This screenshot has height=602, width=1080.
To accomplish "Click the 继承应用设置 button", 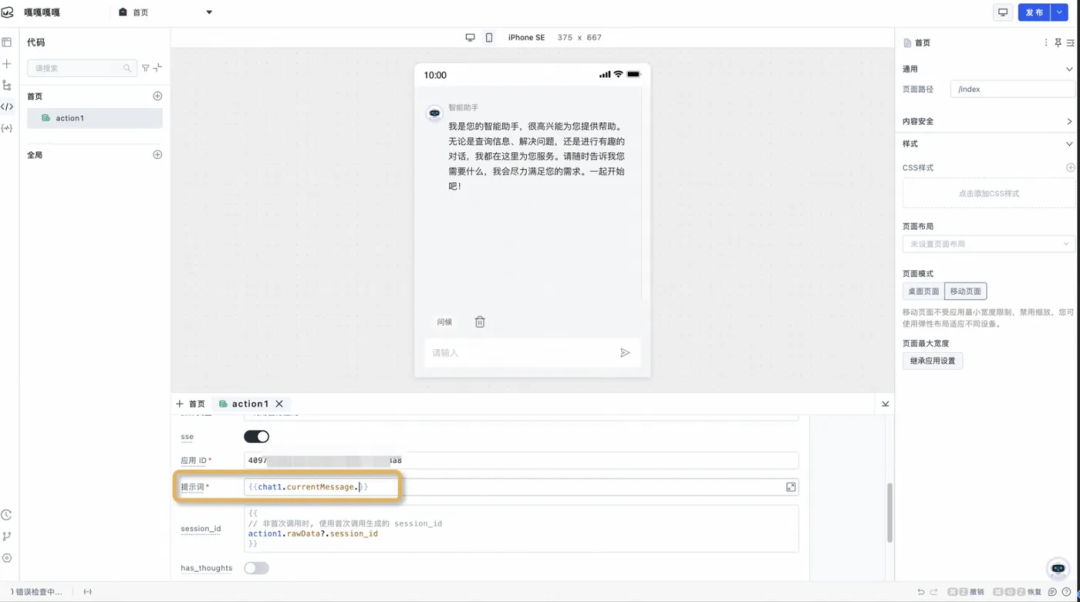I will 933,360.
